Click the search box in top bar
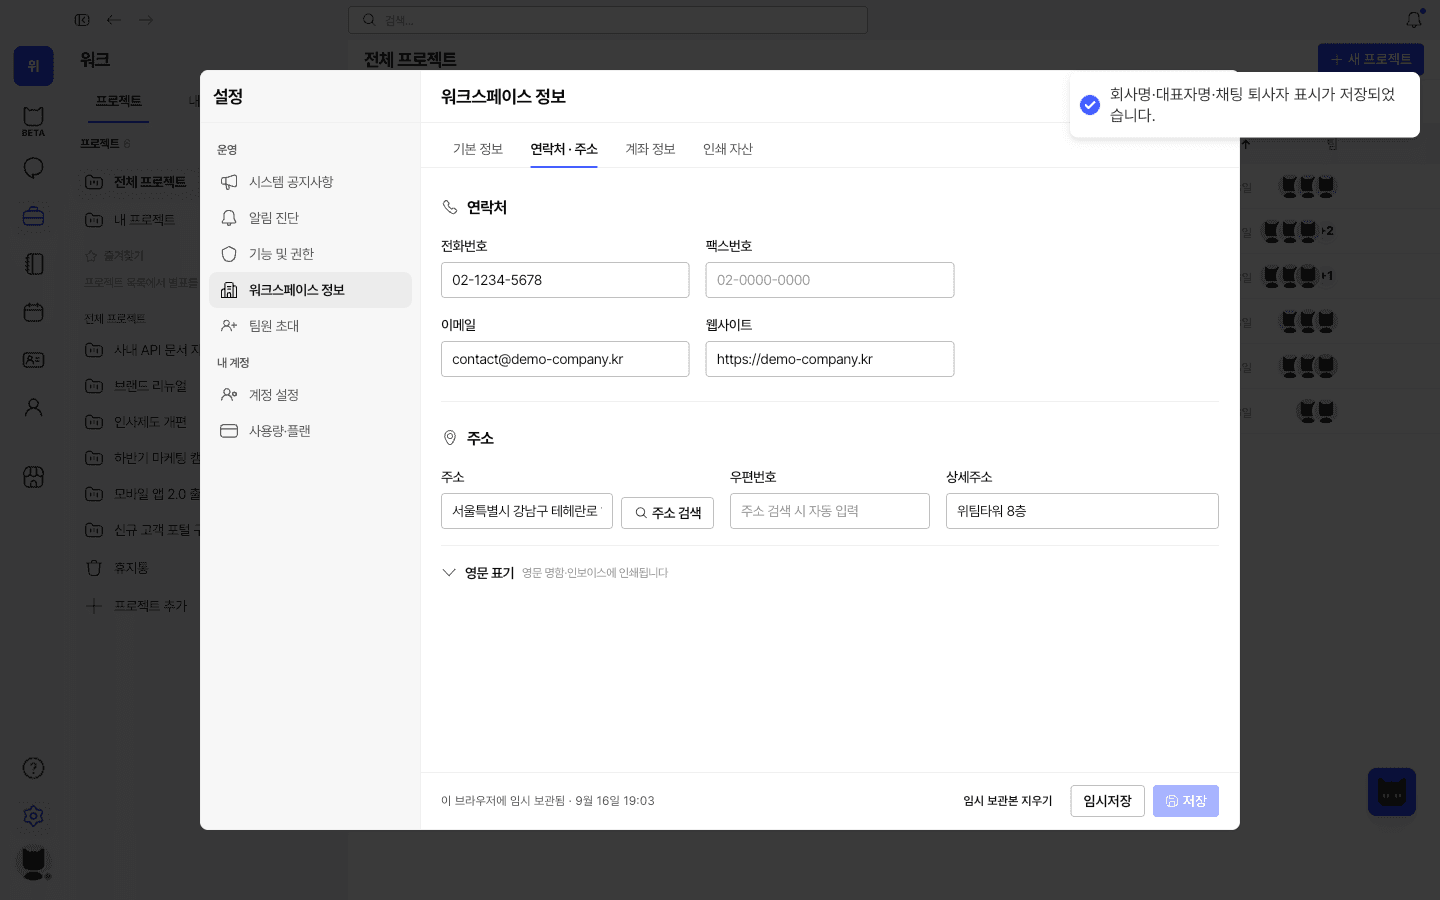This screenshot has height=900, width=1440. pos(608,20)
